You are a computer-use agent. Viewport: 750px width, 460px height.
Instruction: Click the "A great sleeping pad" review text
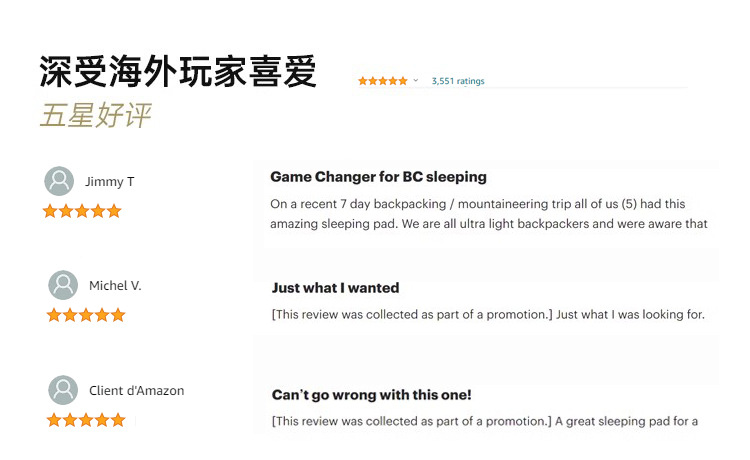626,421
